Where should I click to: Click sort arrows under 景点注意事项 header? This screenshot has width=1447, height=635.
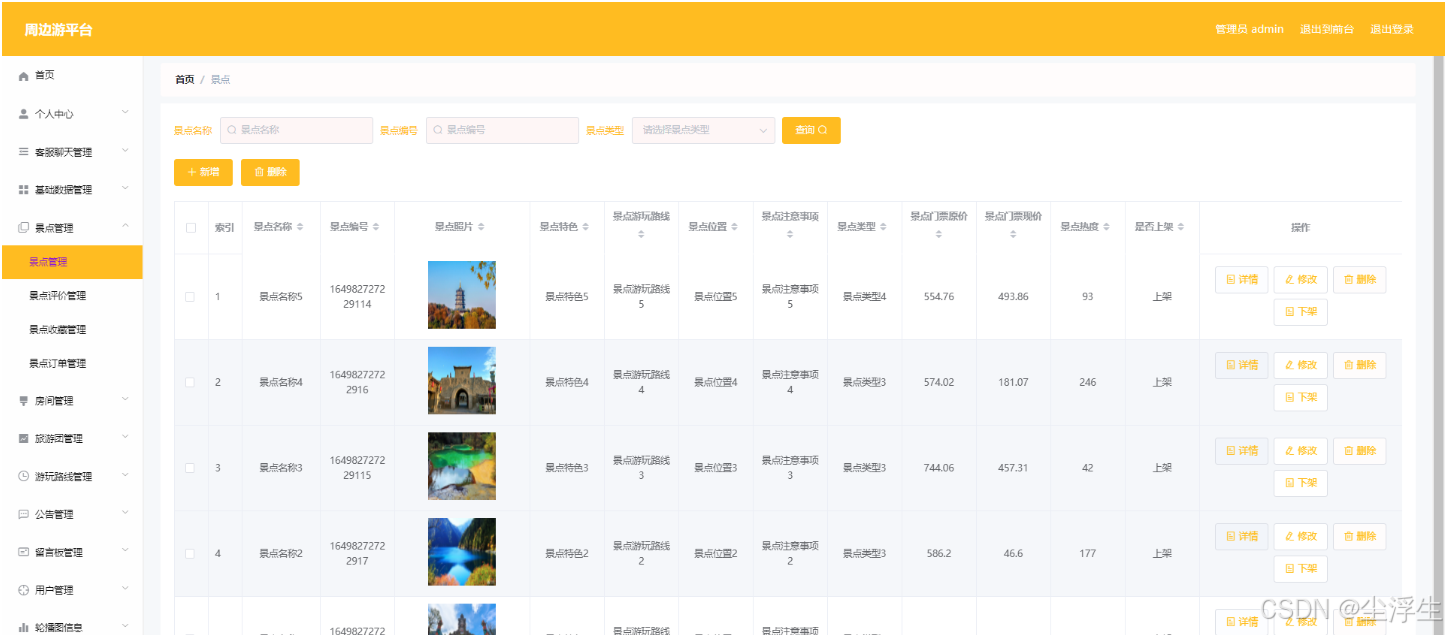(x=790, y=235)
